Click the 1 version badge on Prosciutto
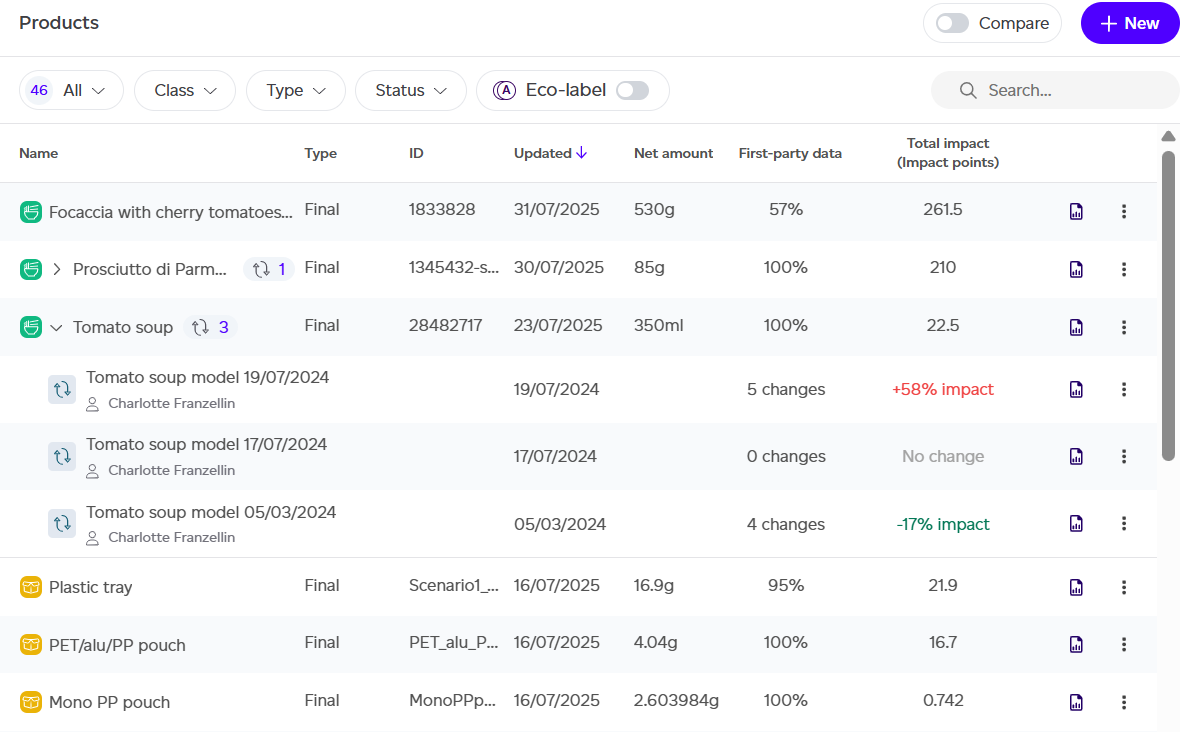The height and width of the screenshot is (732, 1201). click(269, 269)
